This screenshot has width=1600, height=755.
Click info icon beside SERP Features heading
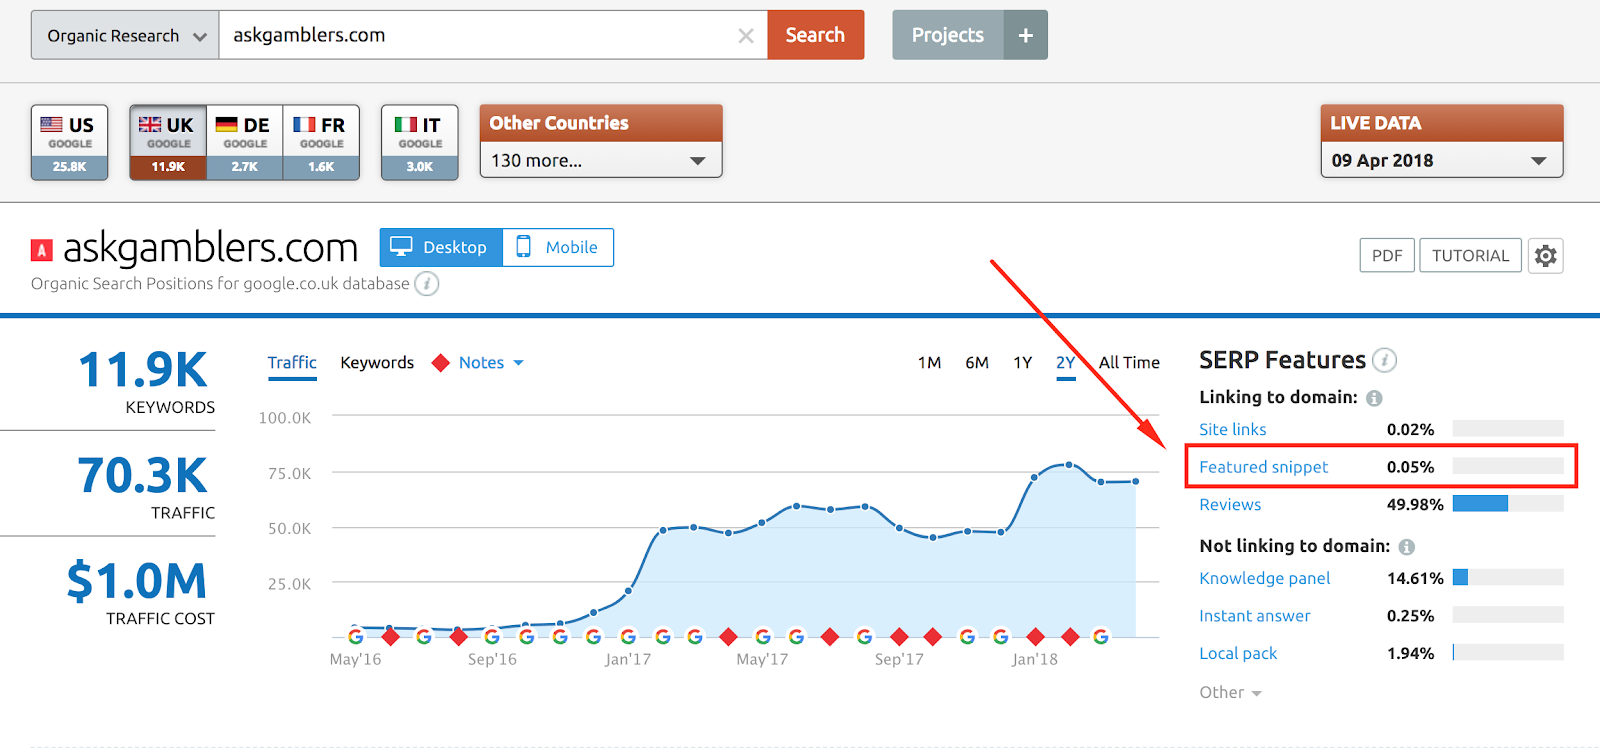coord(1384,360)
